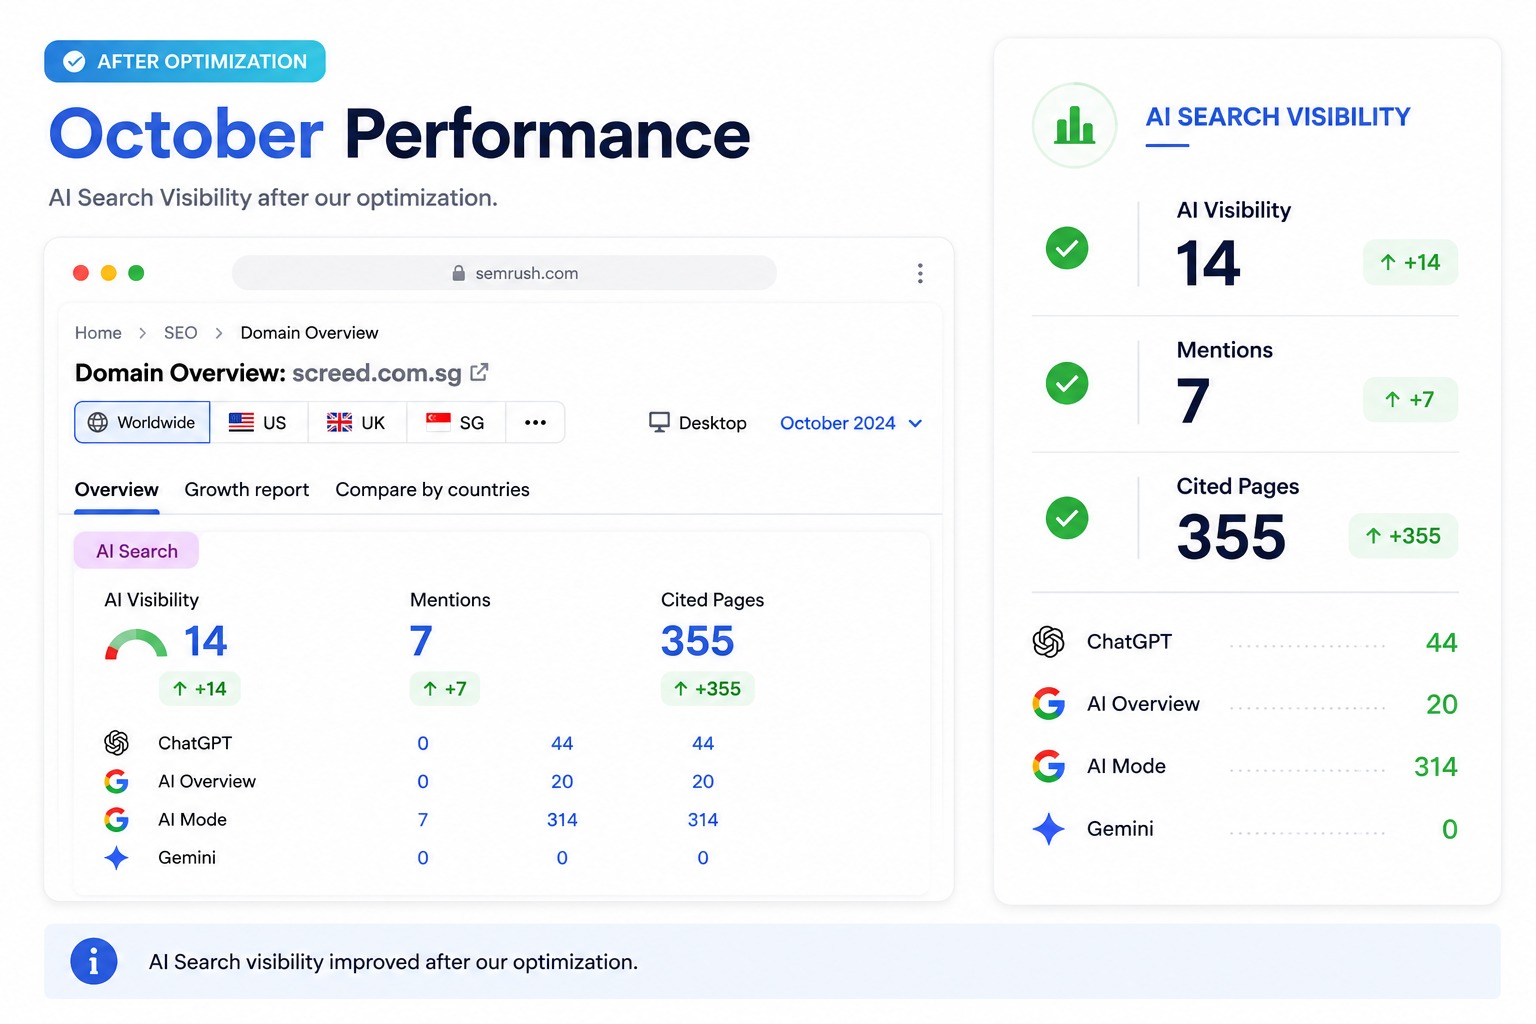The height and width of the screenshot is (1024, 1536).
Task: Go to SEO in the breadcrumb
Action: click(x=181, y=333)
